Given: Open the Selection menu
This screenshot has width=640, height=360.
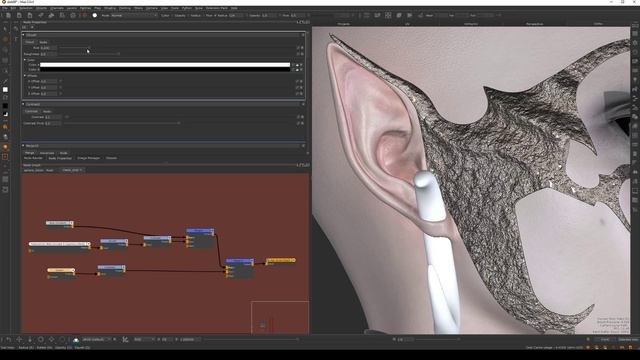Looking at the screenshot, I should [25, 8].
